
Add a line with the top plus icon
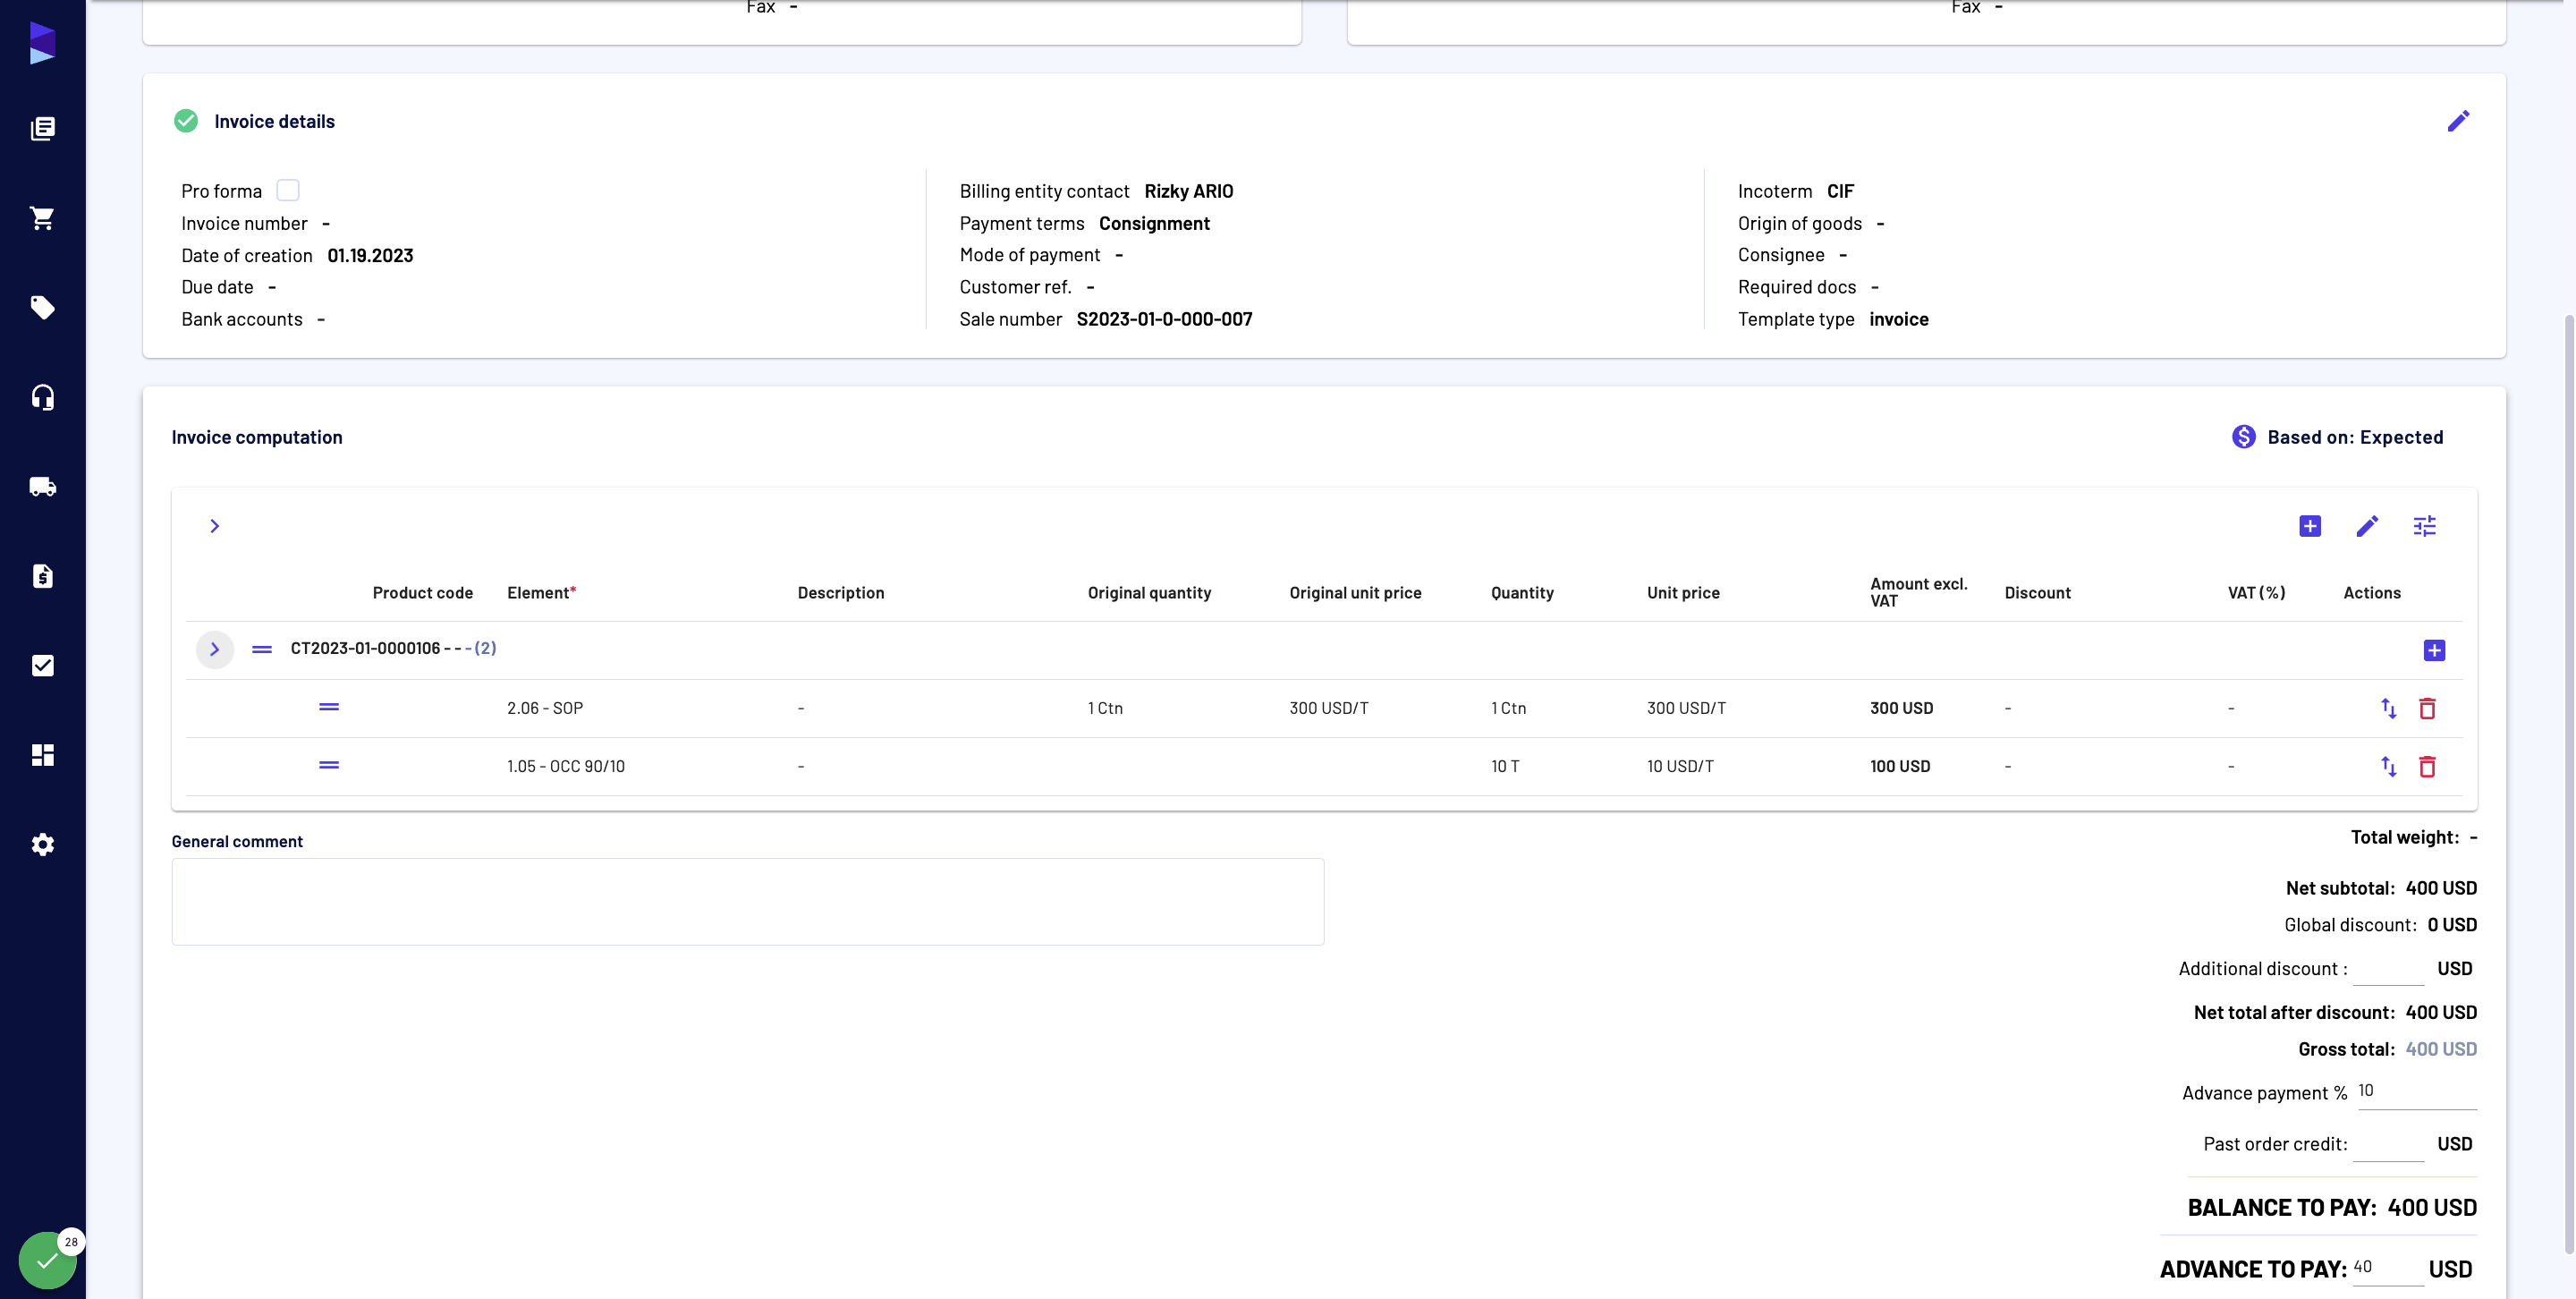pyautogui.click(x=2309, y=526)
